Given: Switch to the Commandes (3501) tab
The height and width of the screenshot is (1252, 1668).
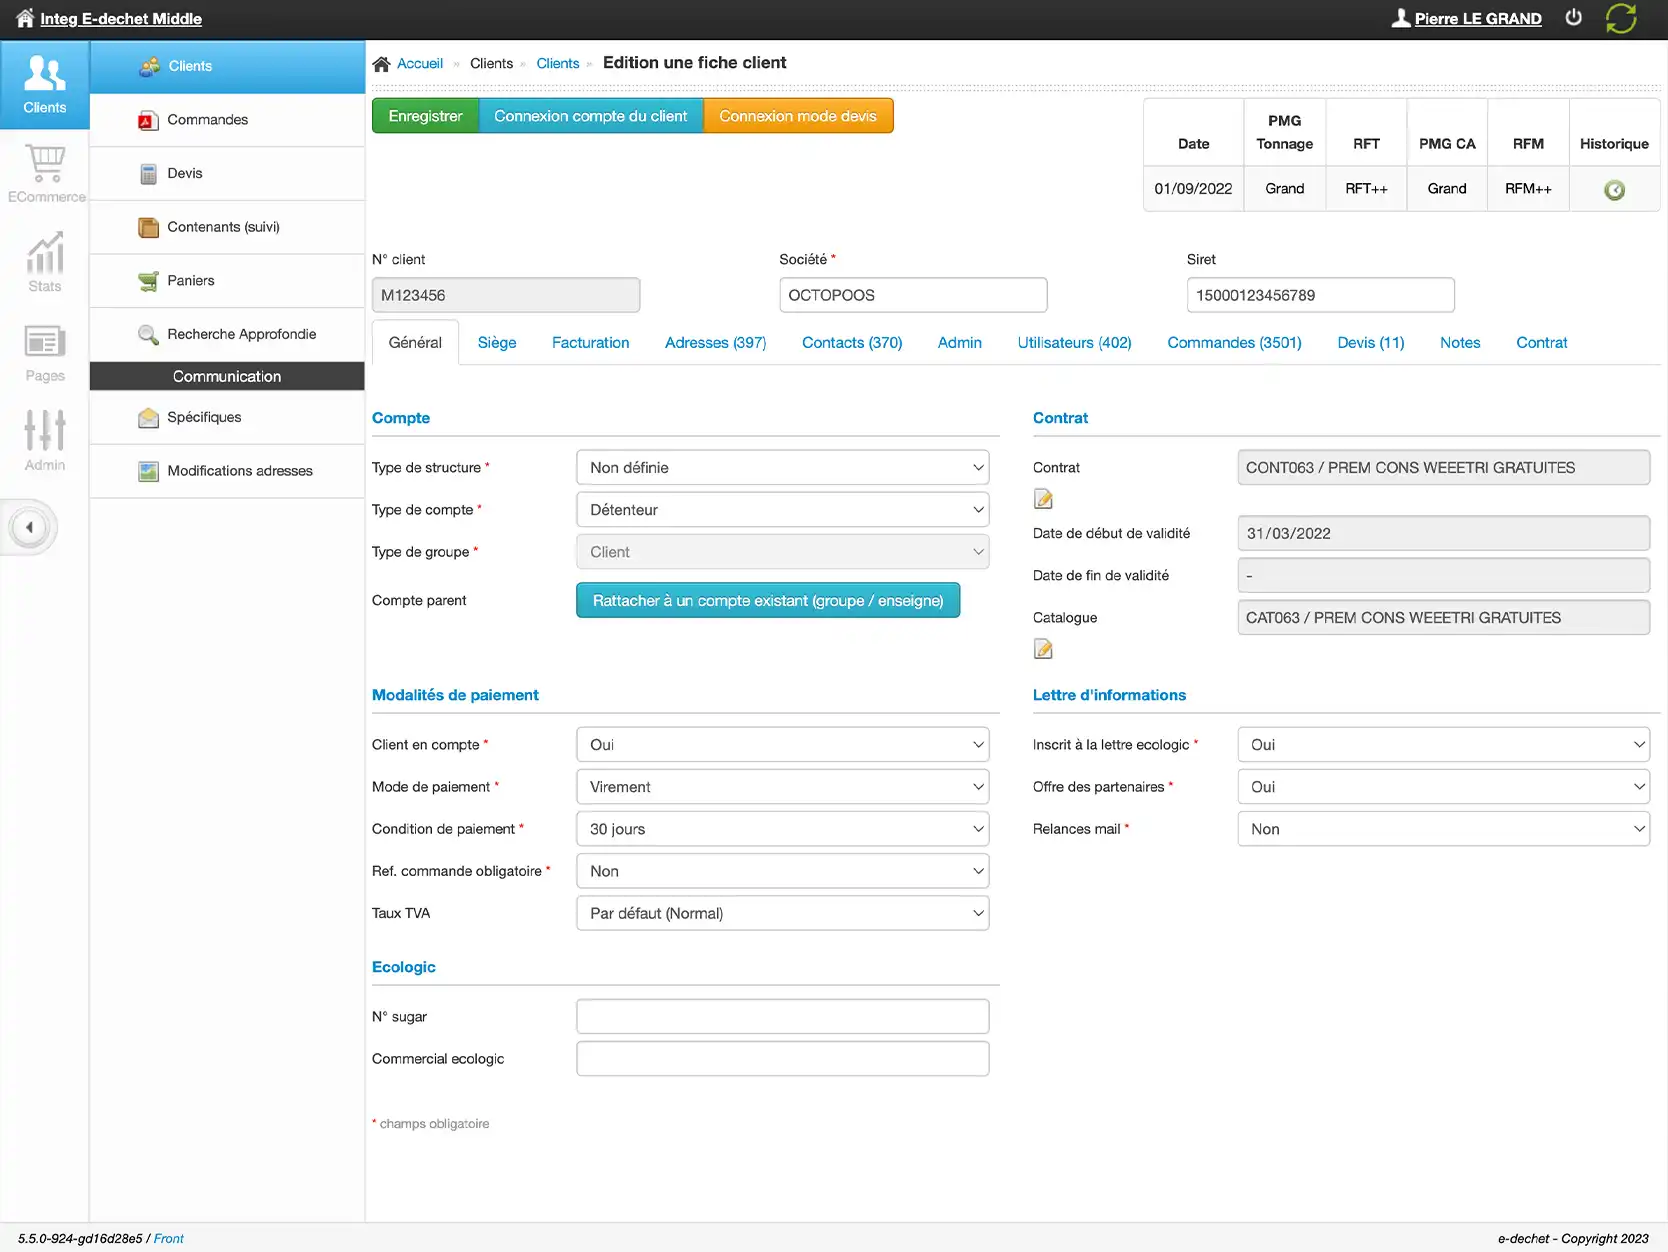Looking at the screenshot, I should click(1234, 342).
